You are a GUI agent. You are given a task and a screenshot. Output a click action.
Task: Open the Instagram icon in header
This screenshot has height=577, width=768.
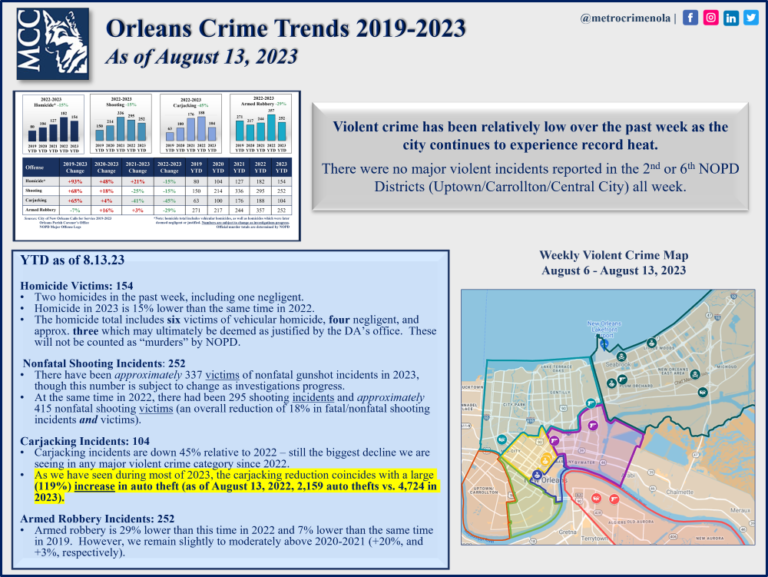click(712, 19)
